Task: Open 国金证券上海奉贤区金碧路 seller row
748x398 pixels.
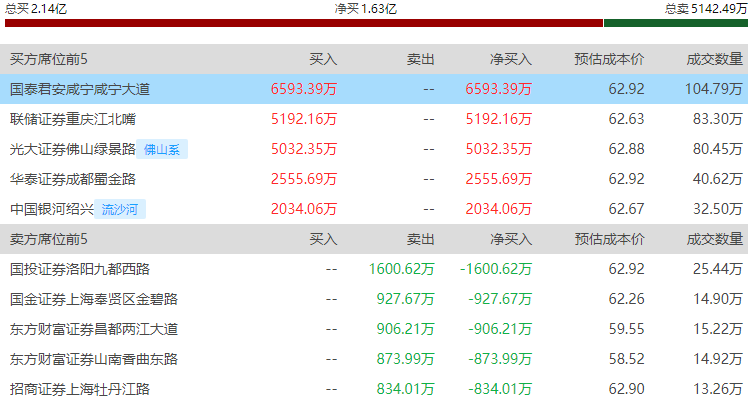Action: point(374,299)
